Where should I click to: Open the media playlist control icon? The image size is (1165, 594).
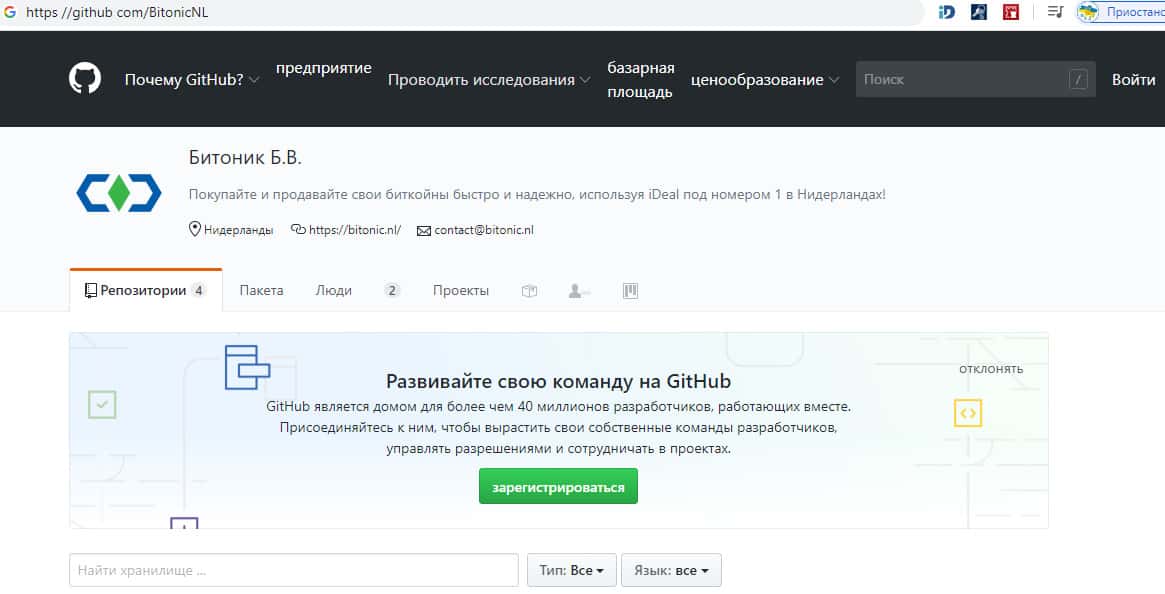(x=1054, y=12)
